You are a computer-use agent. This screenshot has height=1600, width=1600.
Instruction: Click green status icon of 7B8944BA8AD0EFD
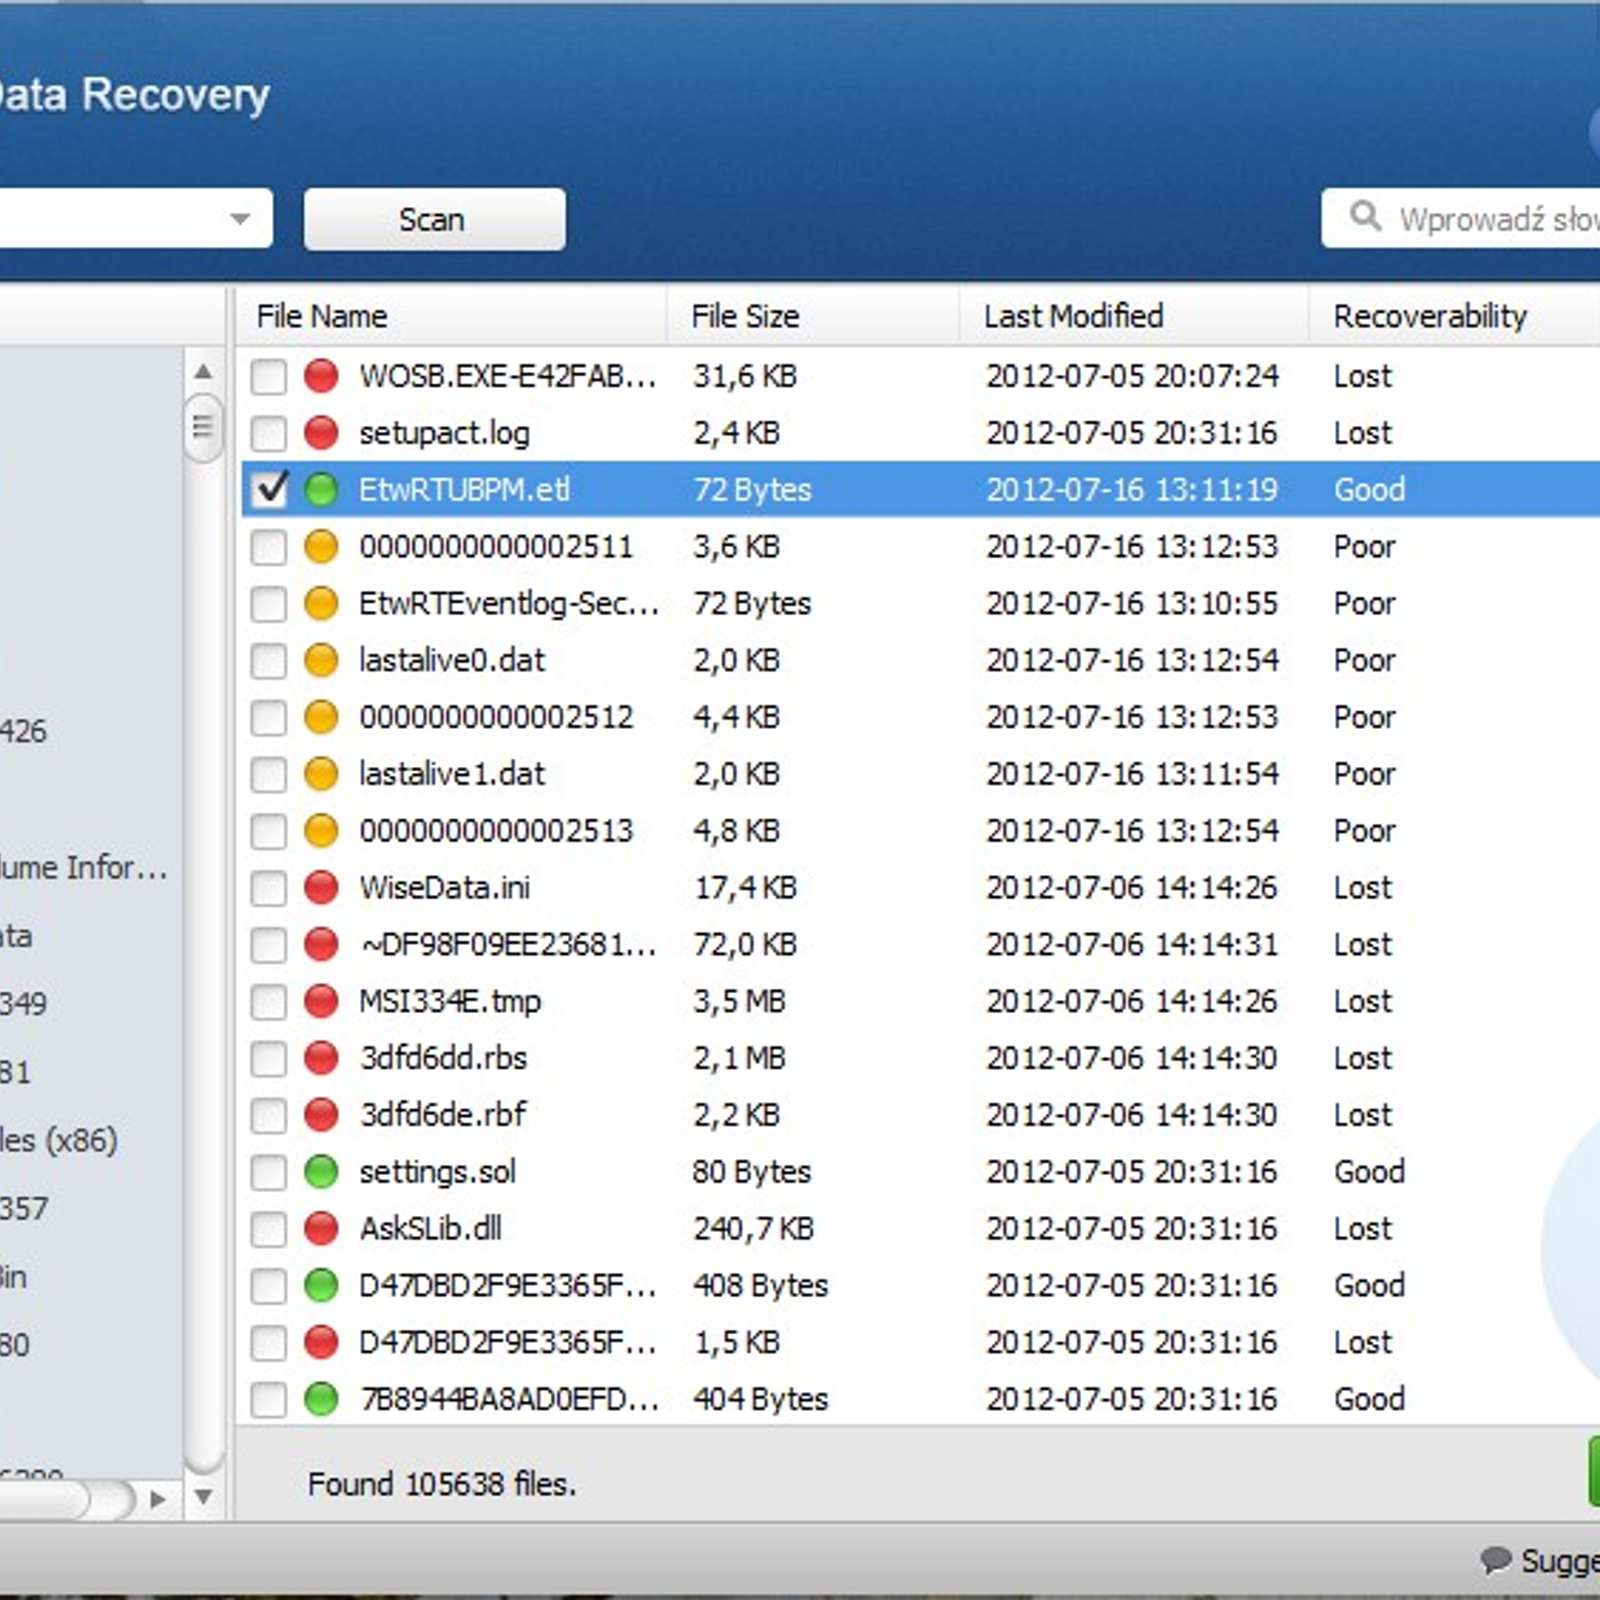321,1399
